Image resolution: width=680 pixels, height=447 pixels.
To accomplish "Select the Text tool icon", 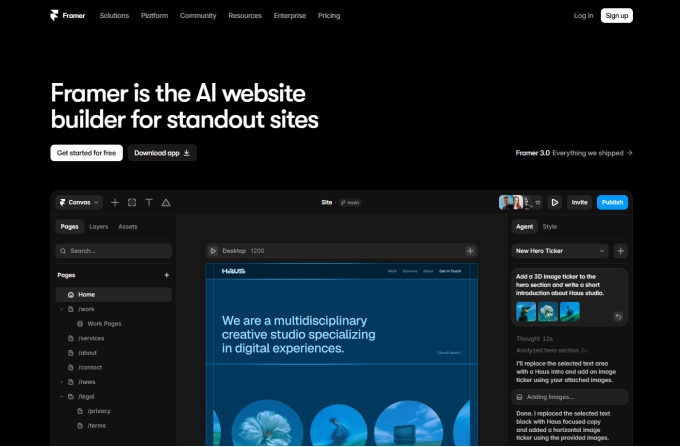I will coord(149,202).
